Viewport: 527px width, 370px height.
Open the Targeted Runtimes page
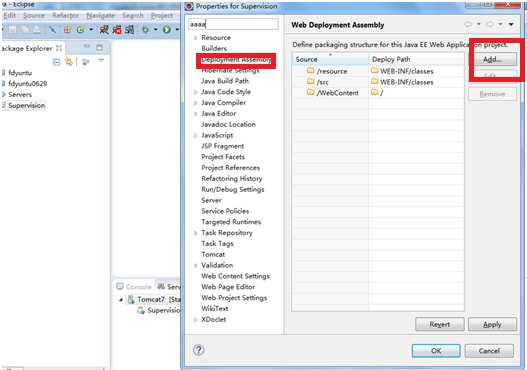[x=231, y=222]
